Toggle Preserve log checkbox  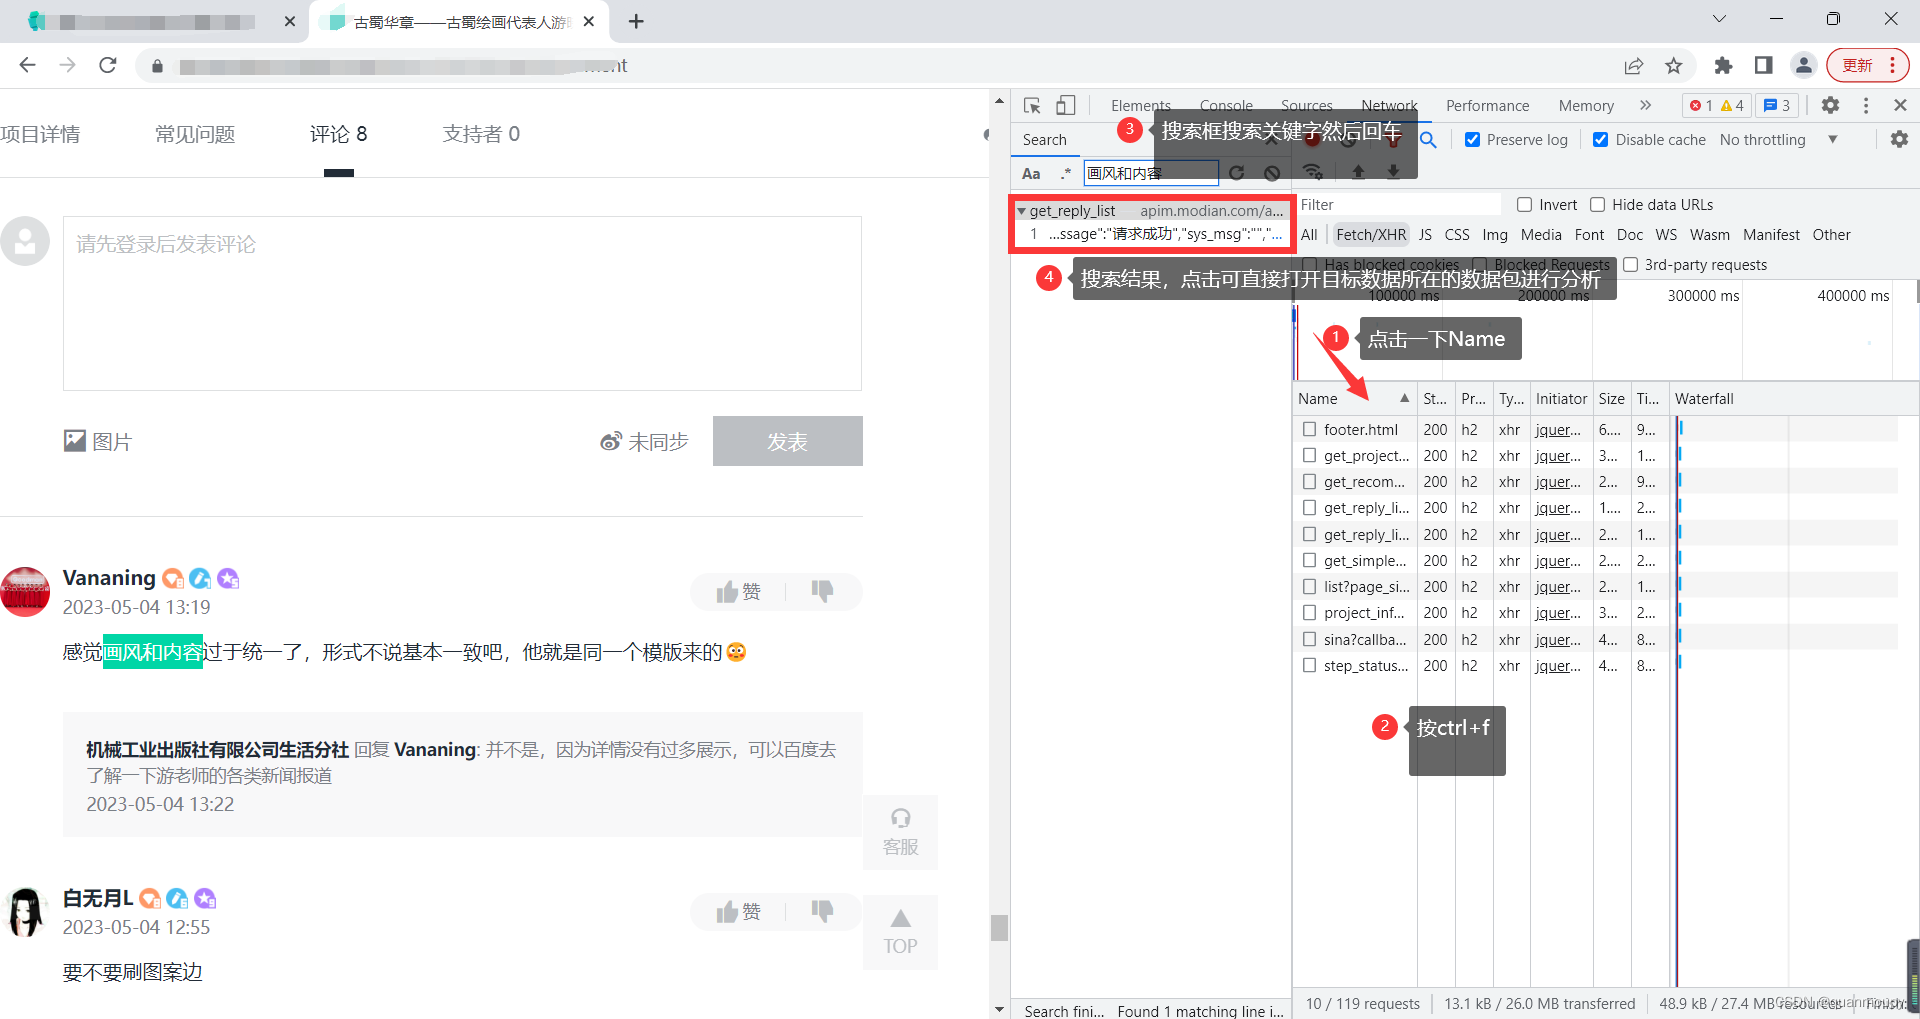coord(1472,140)
